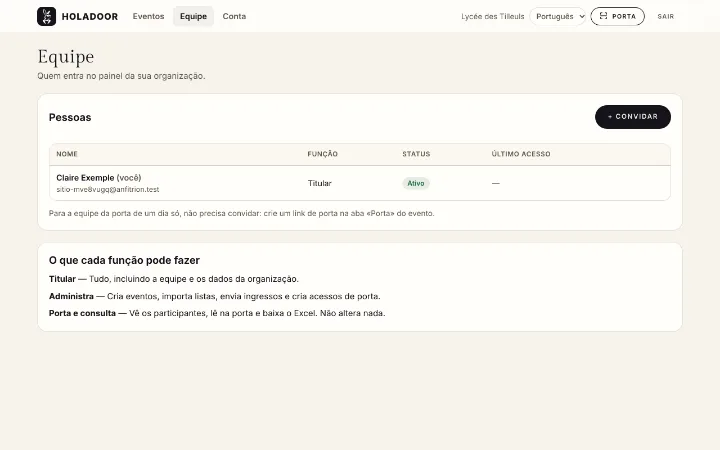Click the Porta e consulta description line
The height and width of the screenshot is (450, 720).
pos(217,313)
